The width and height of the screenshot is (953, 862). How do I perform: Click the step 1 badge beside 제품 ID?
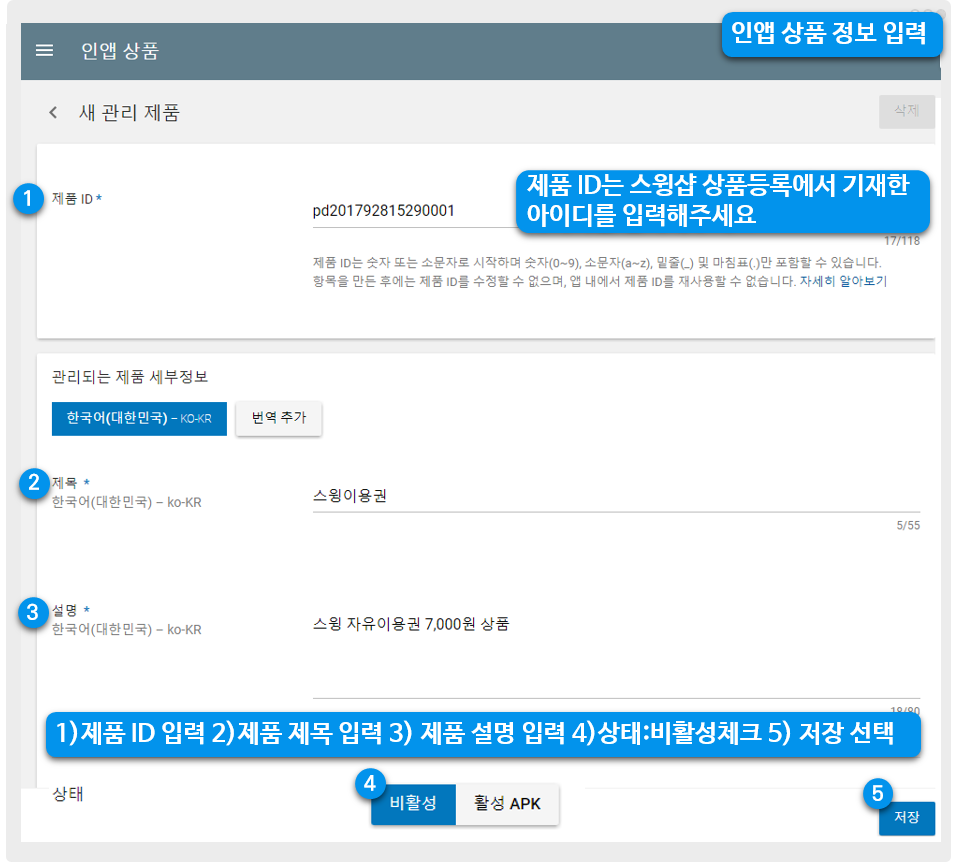[x=30, y=198]
